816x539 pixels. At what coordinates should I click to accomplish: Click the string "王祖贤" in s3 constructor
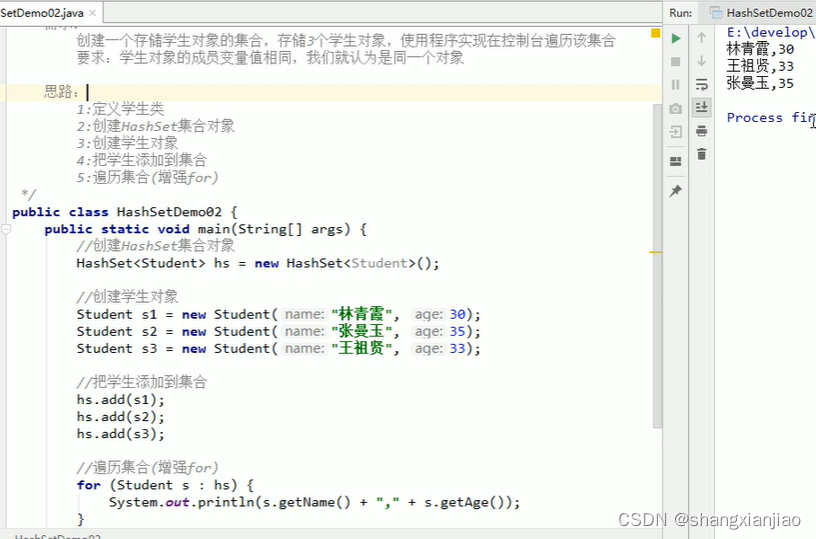361,349
